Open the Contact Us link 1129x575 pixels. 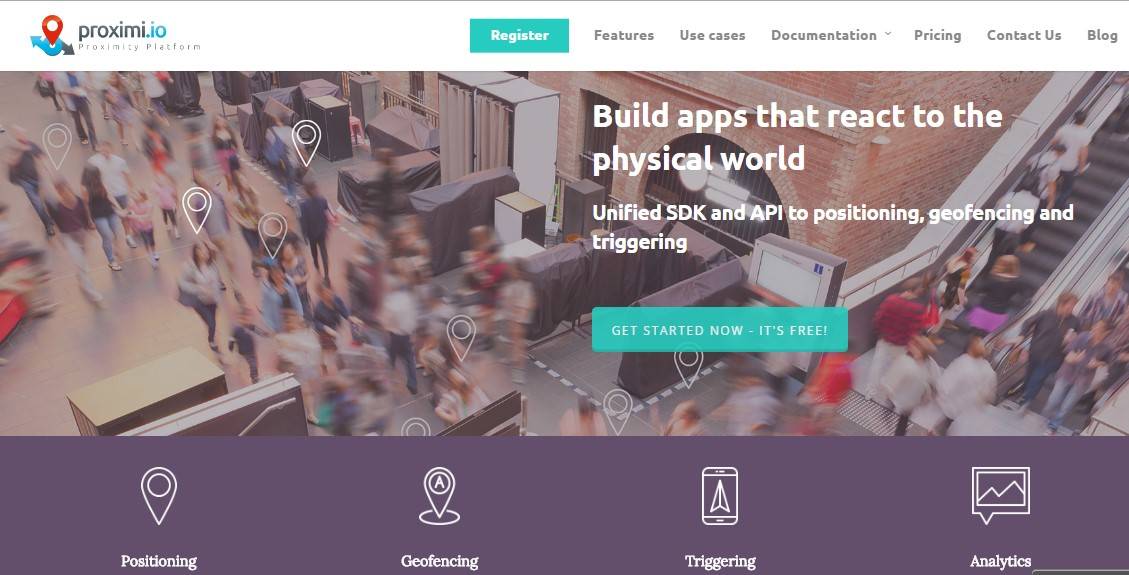coord(1024,35)
